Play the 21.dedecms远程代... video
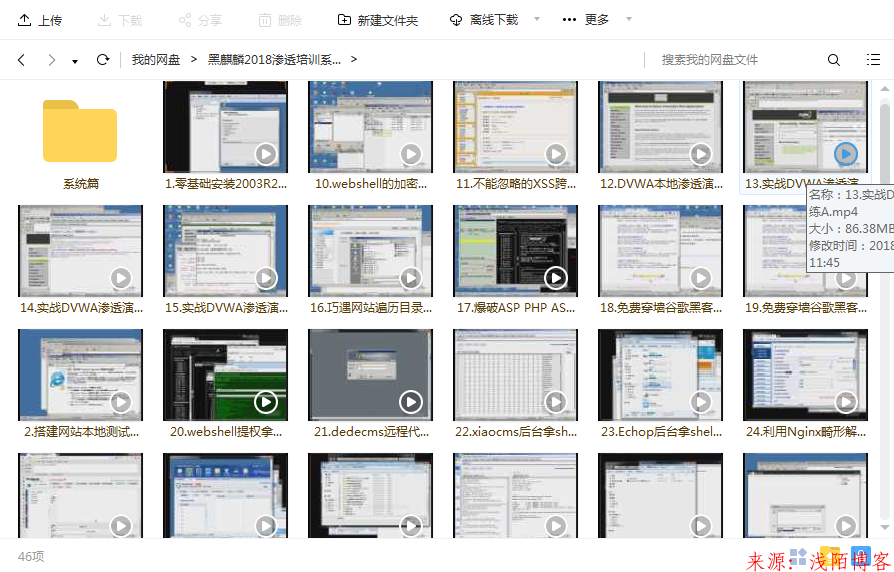 click(x=411, y=402)
